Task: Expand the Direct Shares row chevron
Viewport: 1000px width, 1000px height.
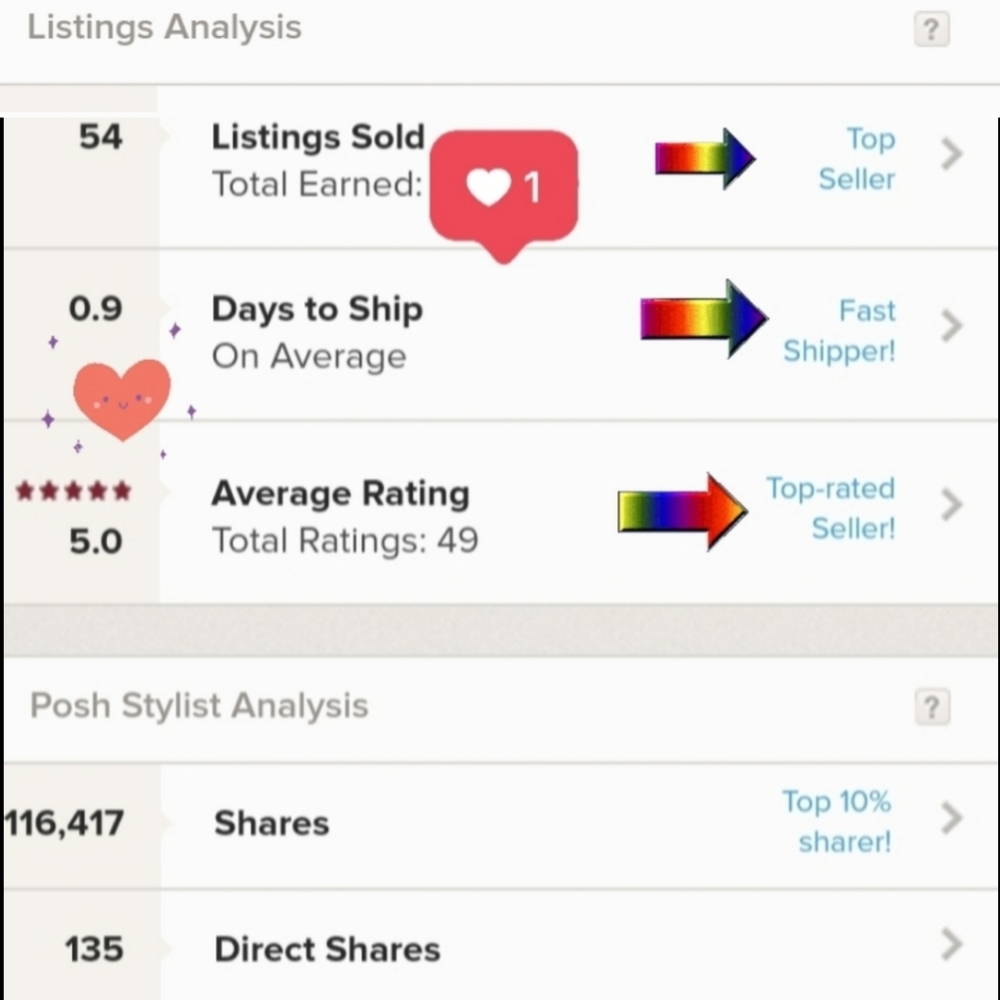Action: coord(951,945)
